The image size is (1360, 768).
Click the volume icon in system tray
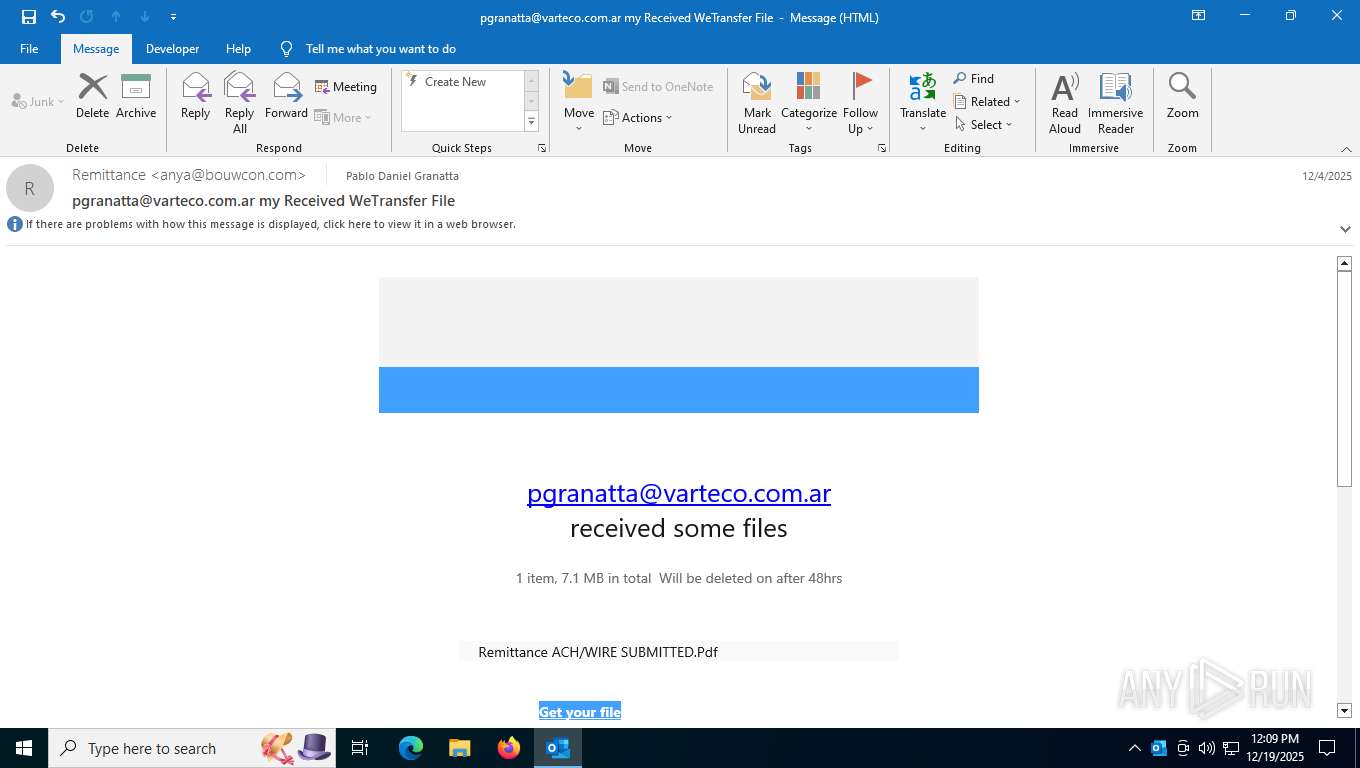point(1206,748)
